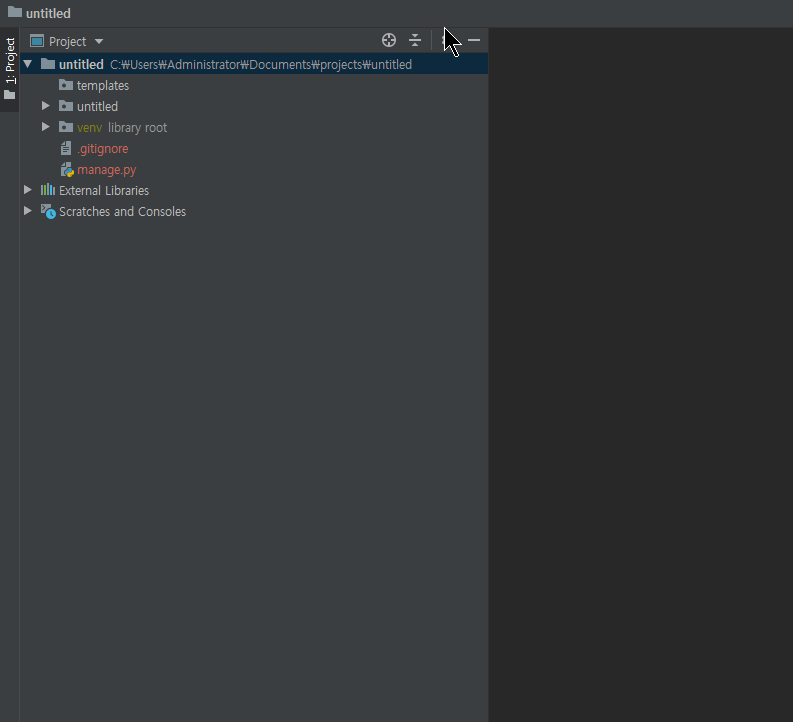Click the inner untitled folder icon
Screen dimensions: 793x722
click(x=66, y=106)
